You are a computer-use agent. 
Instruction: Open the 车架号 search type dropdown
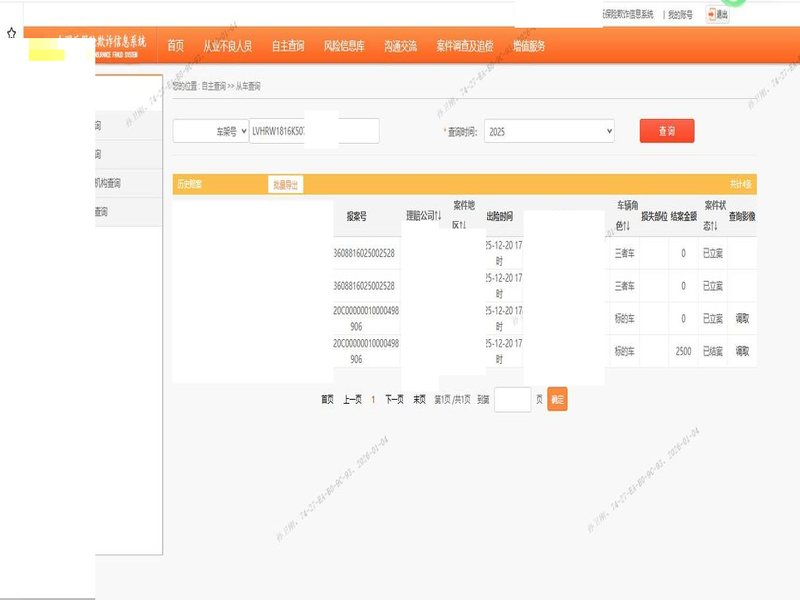pyautogui.click(x=211, y=131)
